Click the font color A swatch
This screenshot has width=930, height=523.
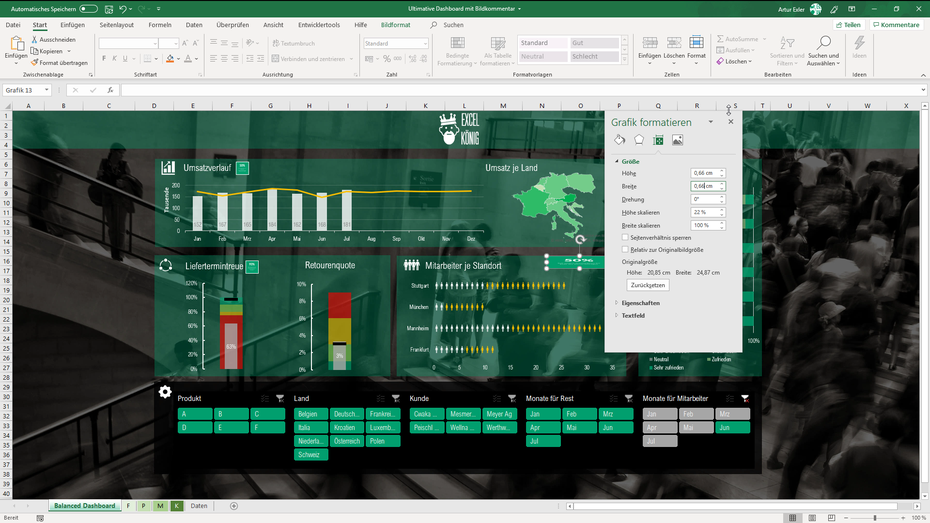[188, 59]
